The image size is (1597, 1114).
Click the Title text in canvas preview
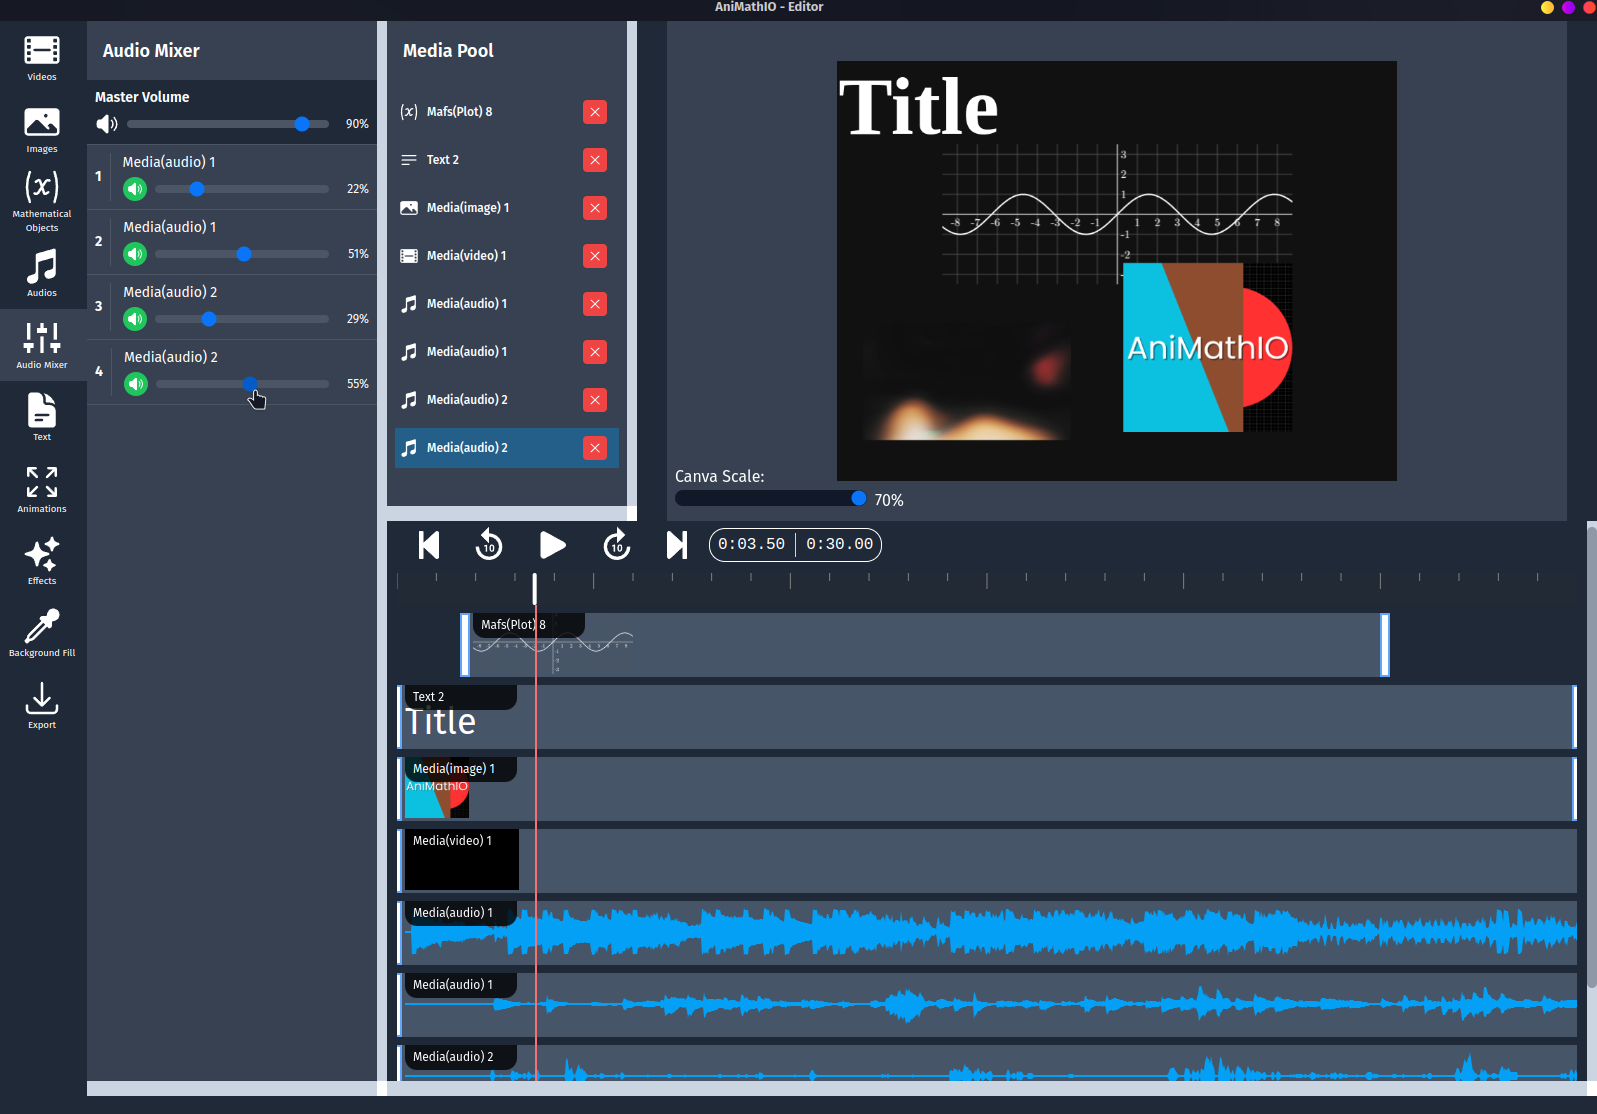(918, 107)
